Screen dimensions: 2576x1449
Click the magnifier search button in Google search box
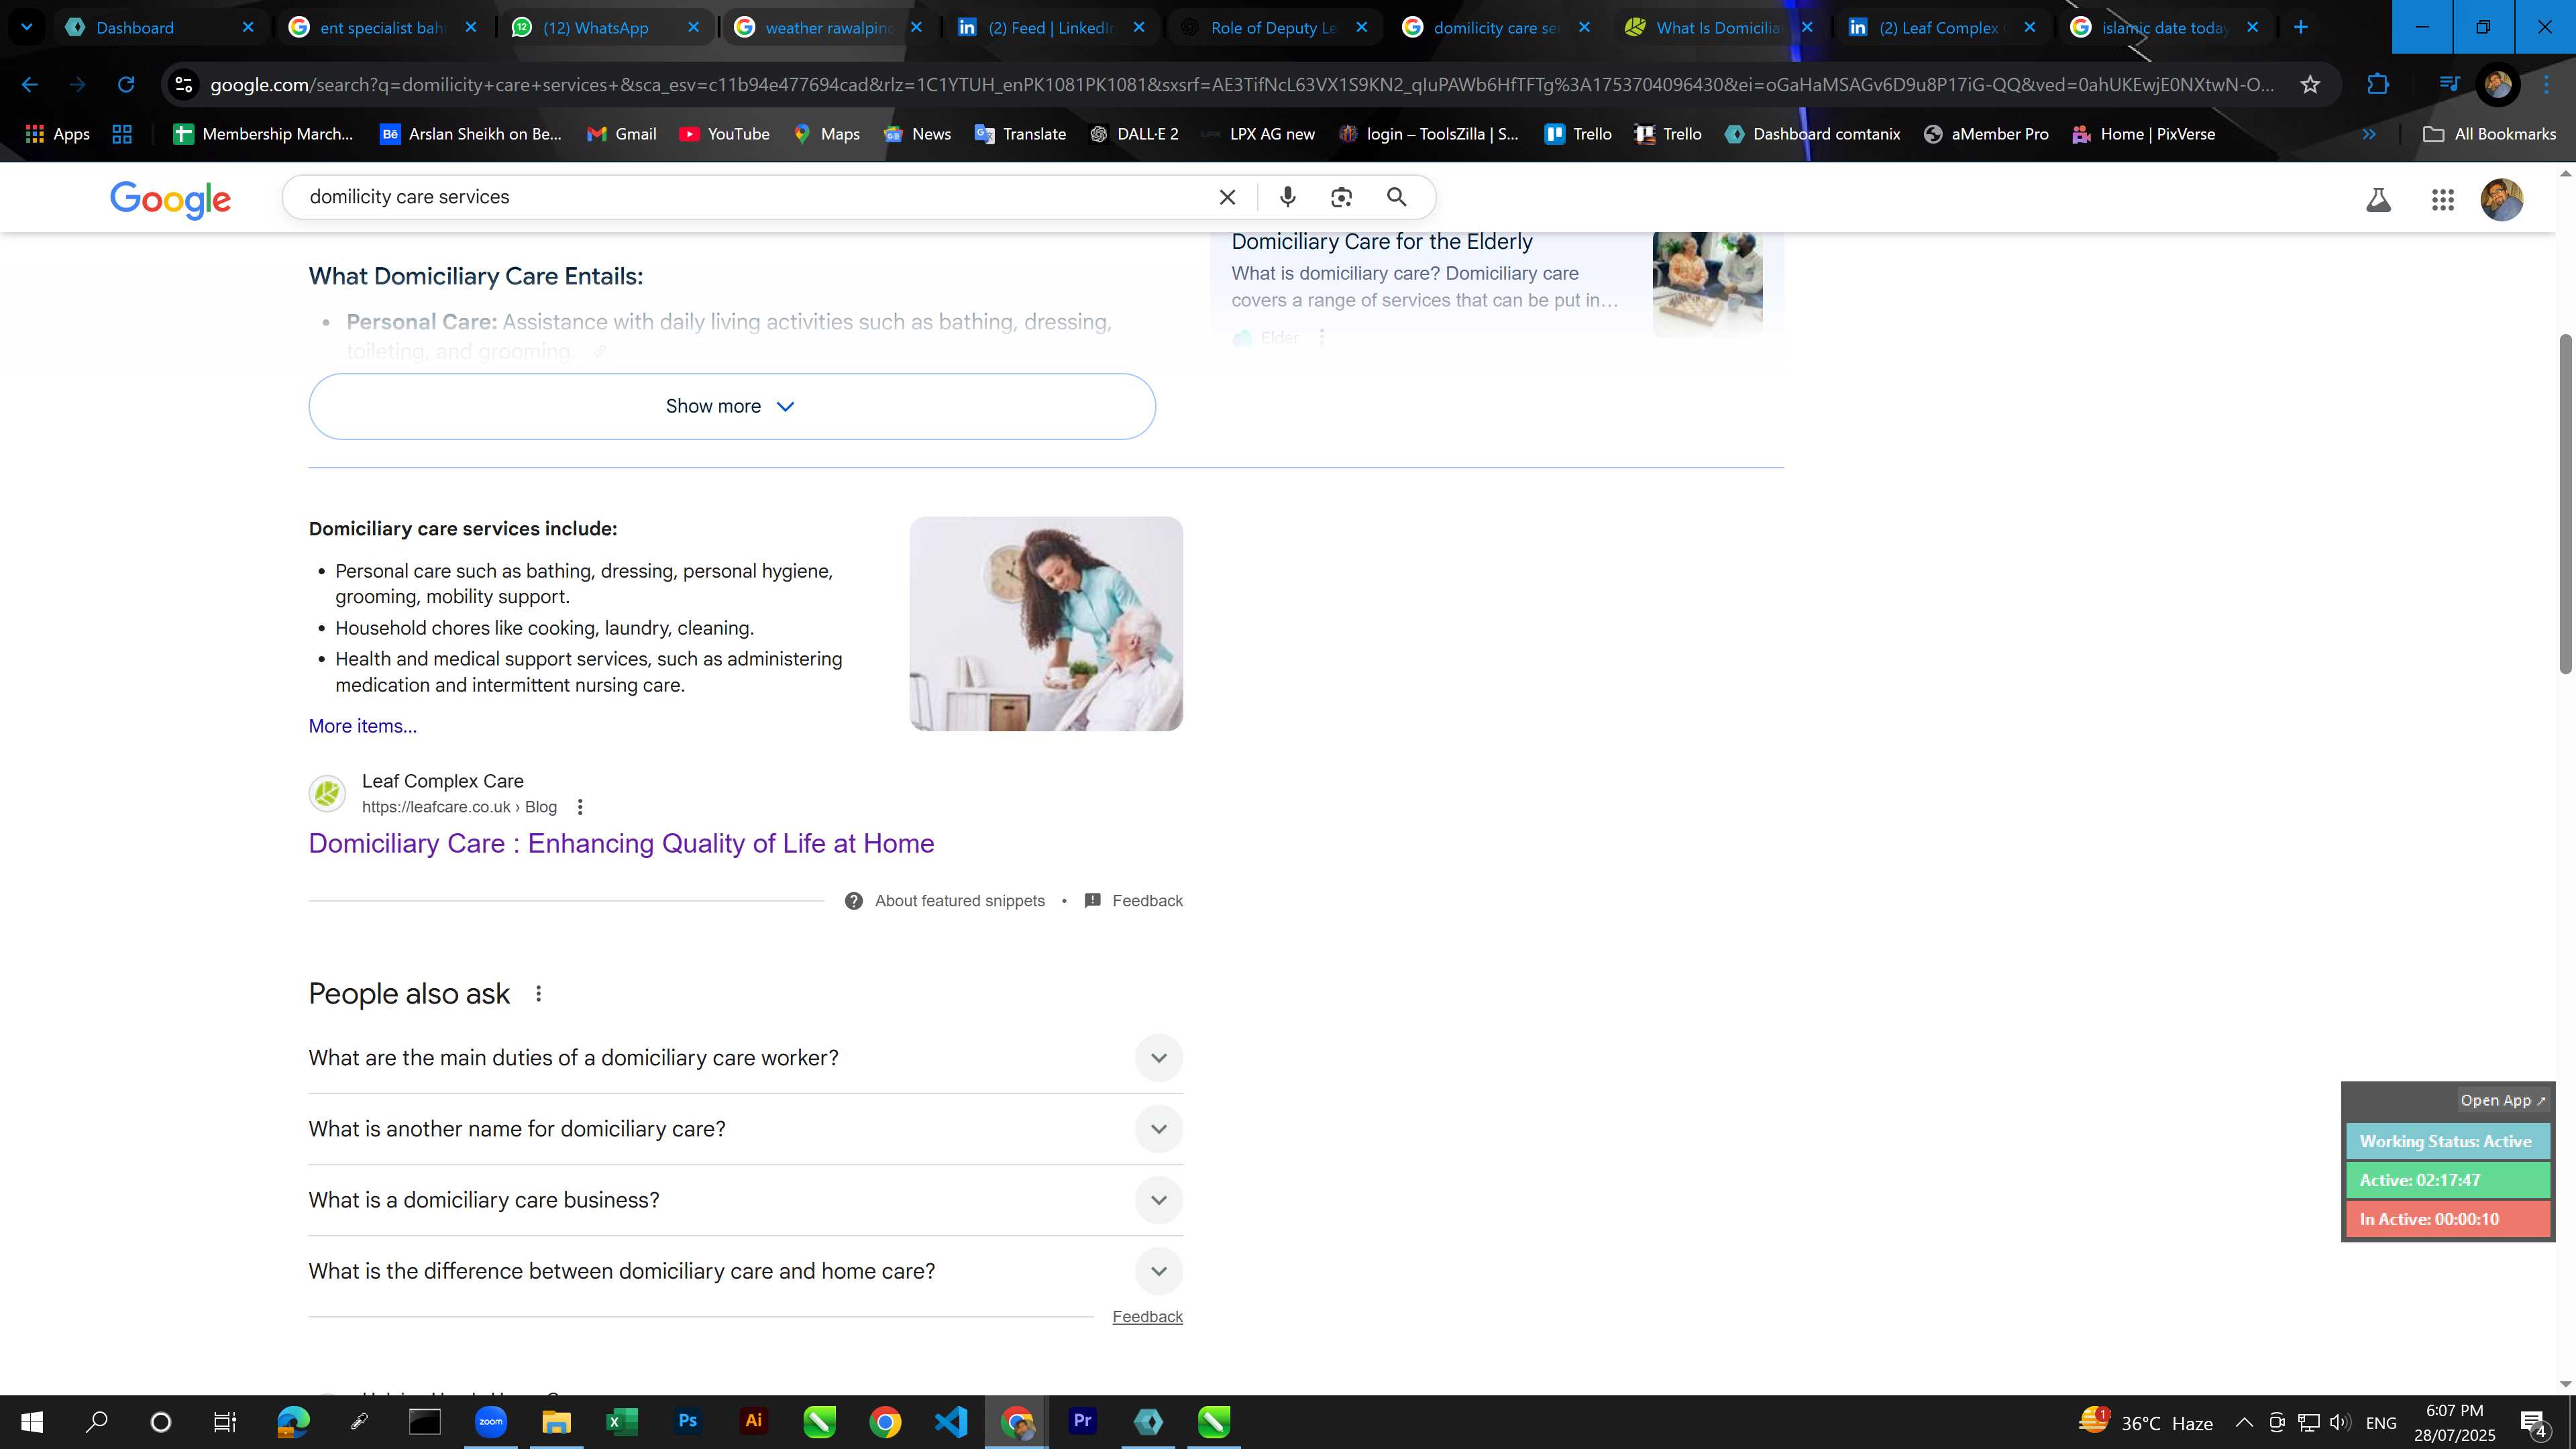coord(1397,197)
